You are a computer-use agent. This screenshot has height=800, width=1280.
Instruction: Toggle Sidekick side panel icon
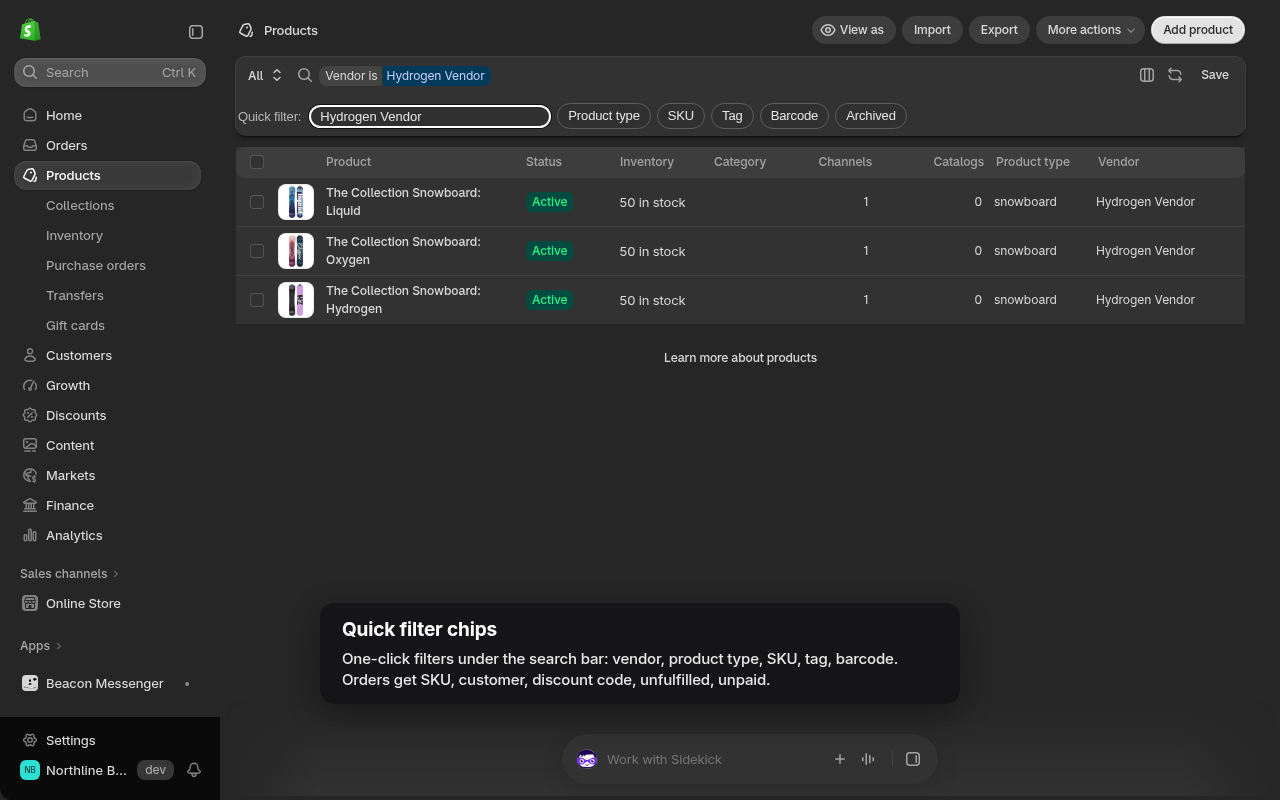(x=913, y=759)
